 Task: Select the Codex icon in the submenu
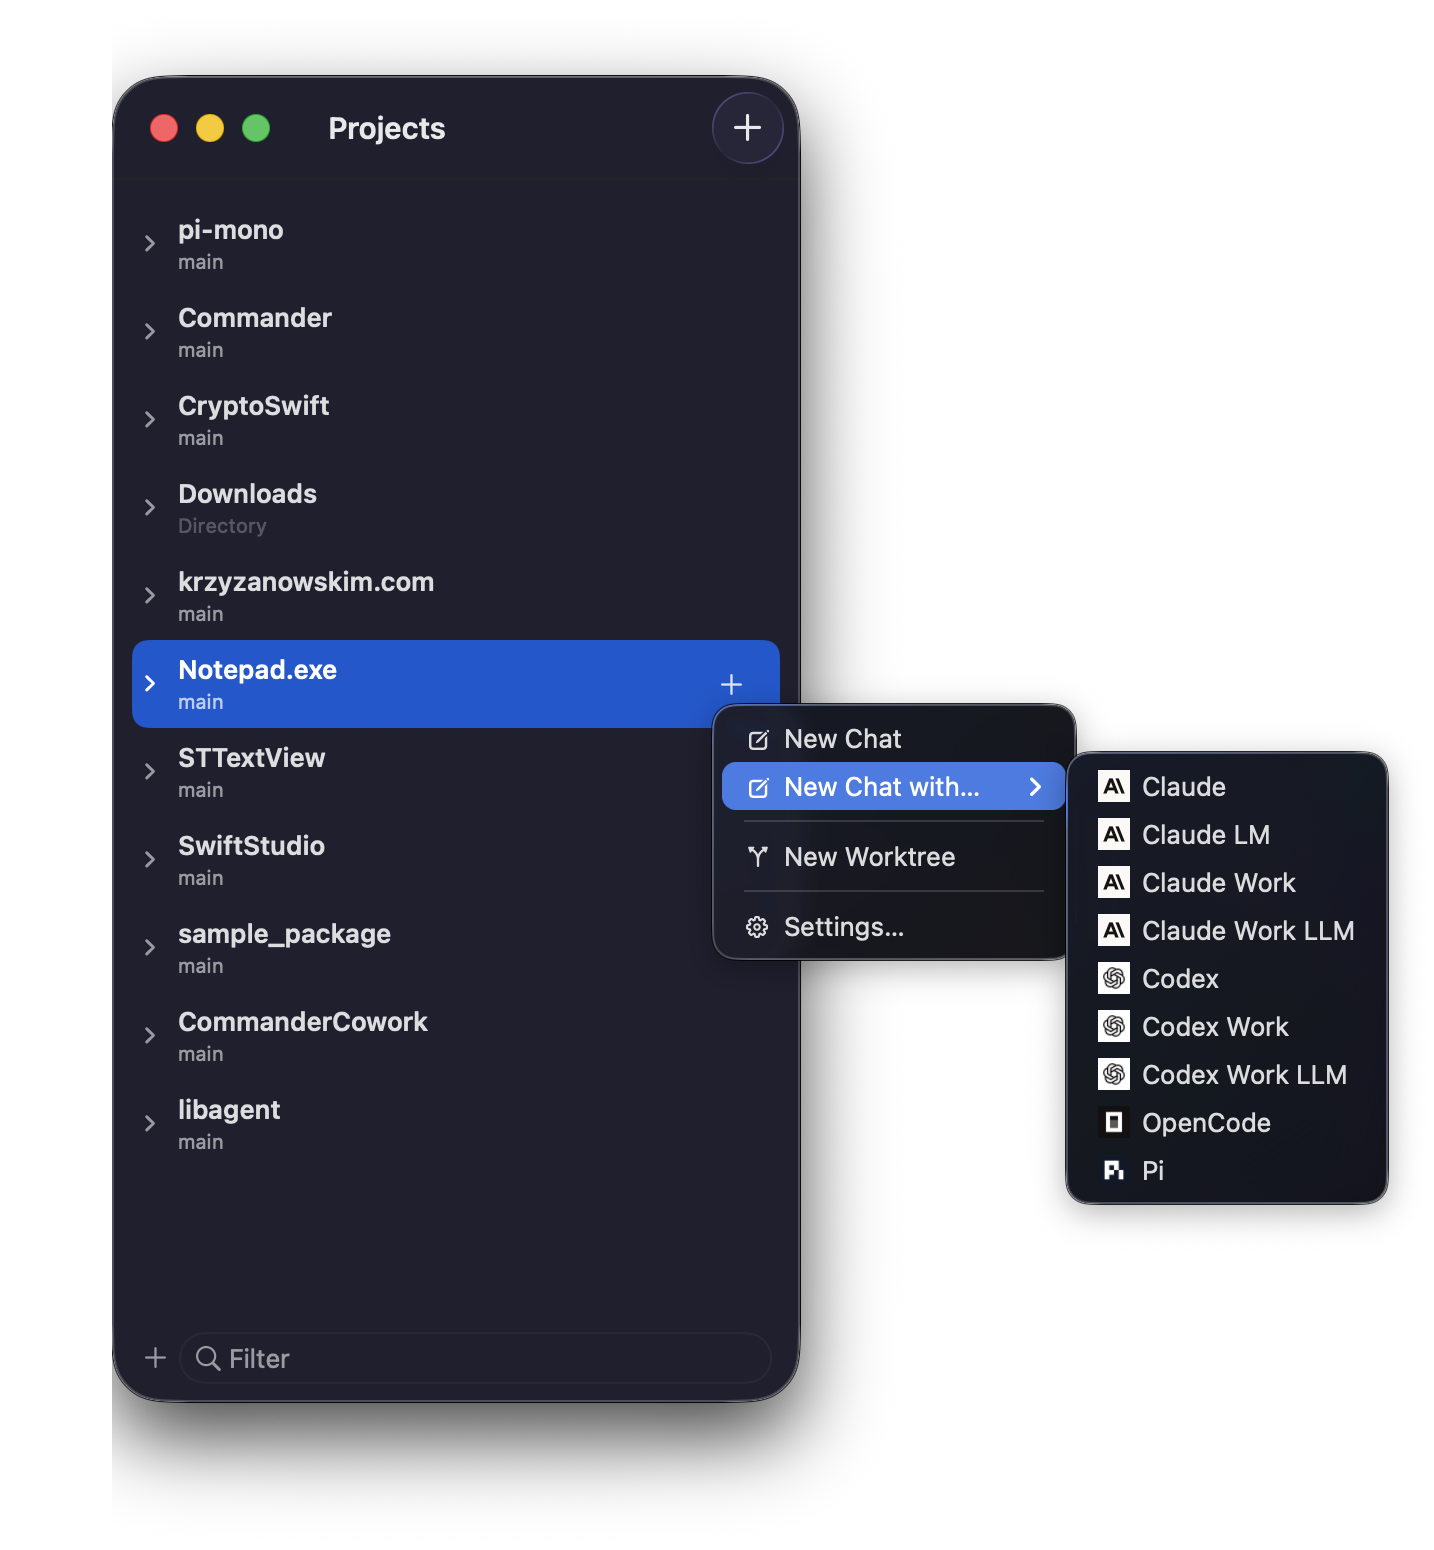[x=1113, y=978]
